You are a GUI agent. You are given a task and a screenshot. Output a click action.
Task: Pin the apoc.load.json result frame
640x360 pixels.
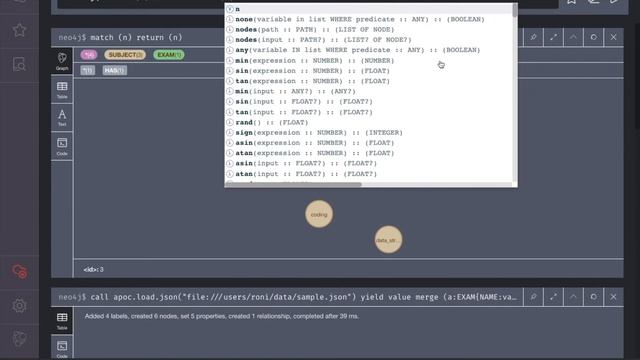533,297
